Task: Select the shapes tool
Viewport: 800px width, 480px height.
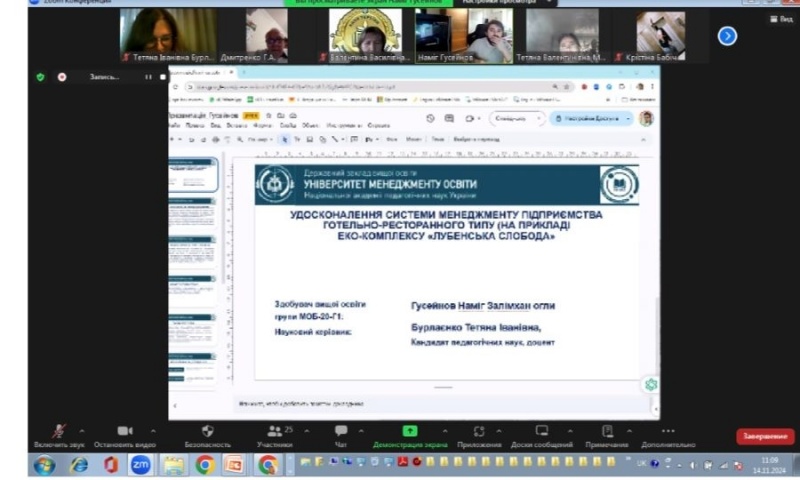Action: pyautogui.click(x=322, y=139)
